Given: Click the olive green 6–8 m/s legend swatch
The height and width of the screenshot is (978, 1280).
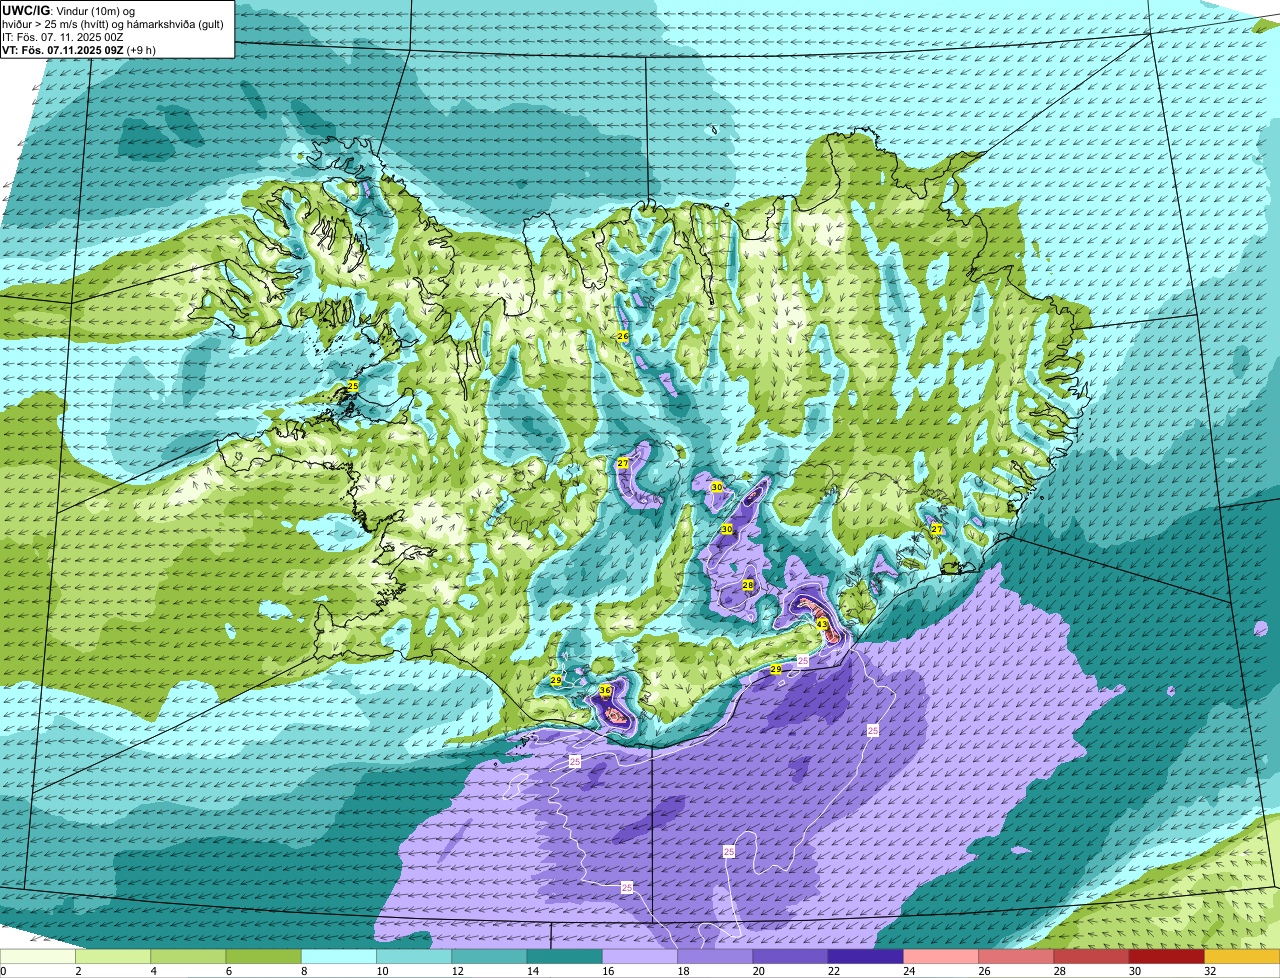Looking at the screenshot, I should 263,956.
